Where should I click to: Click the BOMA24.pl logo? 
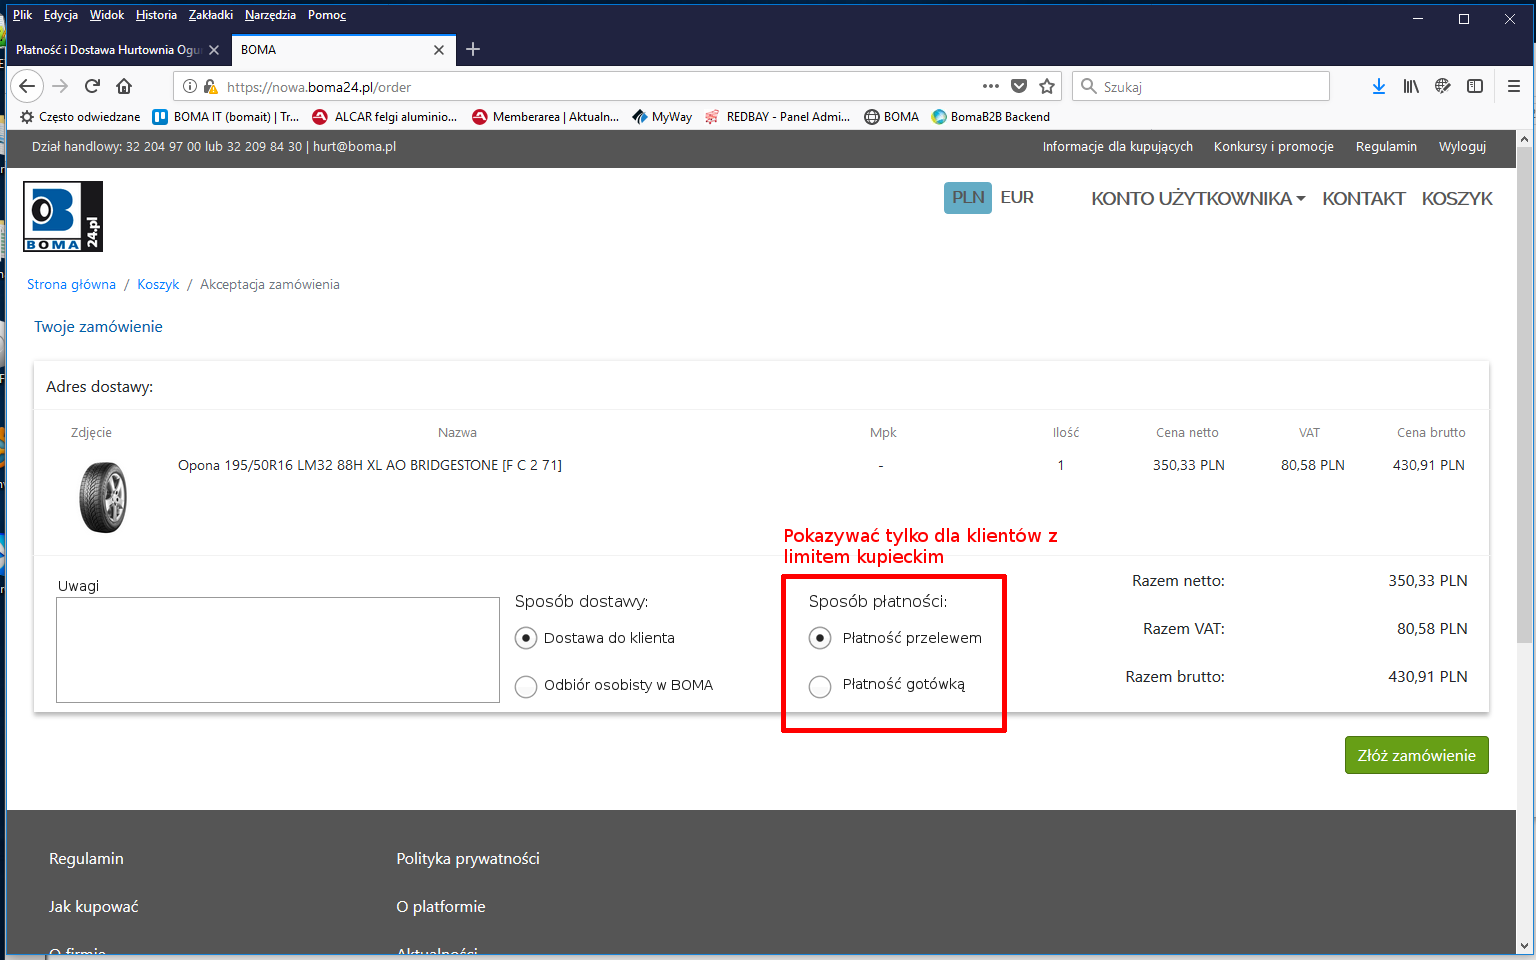[63, 216]
